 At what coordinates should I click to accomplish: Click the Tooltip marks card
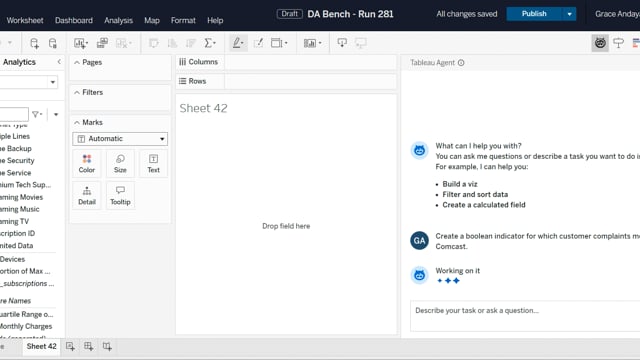[x=120, y=196]
